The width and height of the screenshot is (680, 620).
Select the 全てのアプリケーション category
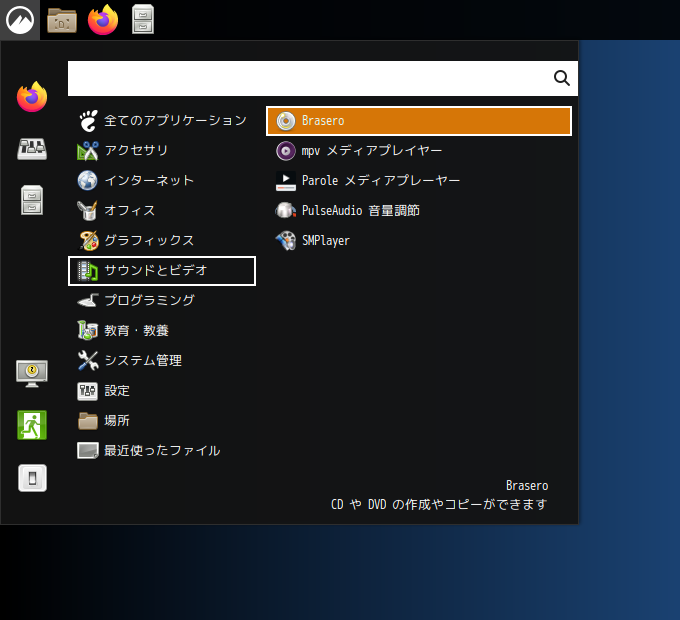[162, 121]
